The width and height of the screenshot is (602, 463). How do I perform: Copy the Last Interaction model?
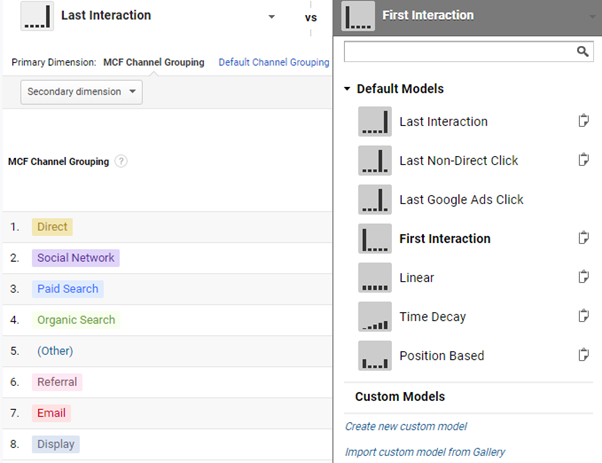pyautogui.click(x=583, y=121)
